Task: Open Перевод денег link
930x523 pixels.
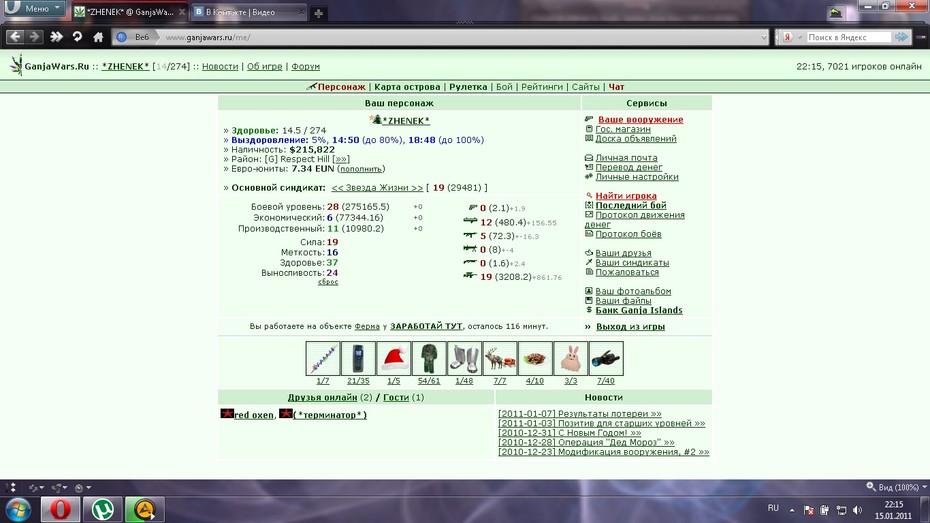Action: tap(629, 167)
